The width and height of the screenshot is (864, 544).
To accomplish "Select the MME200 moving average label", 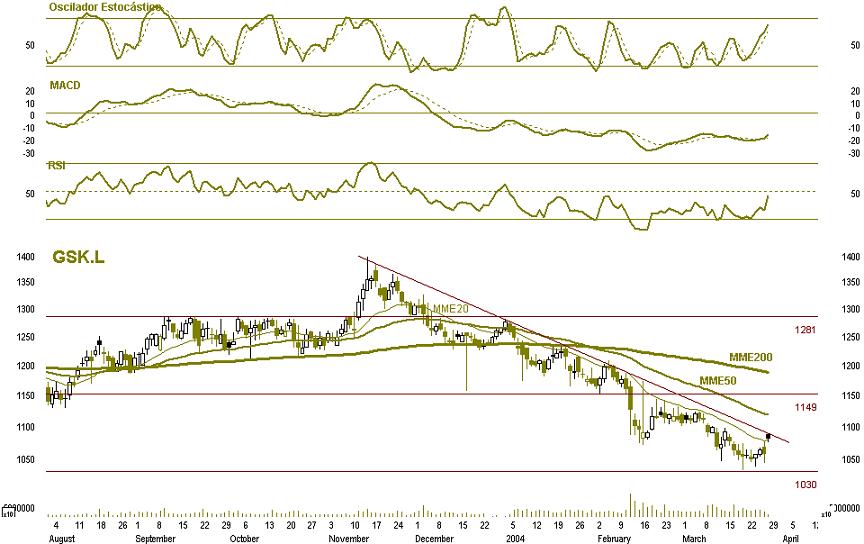I will point(750,358).
